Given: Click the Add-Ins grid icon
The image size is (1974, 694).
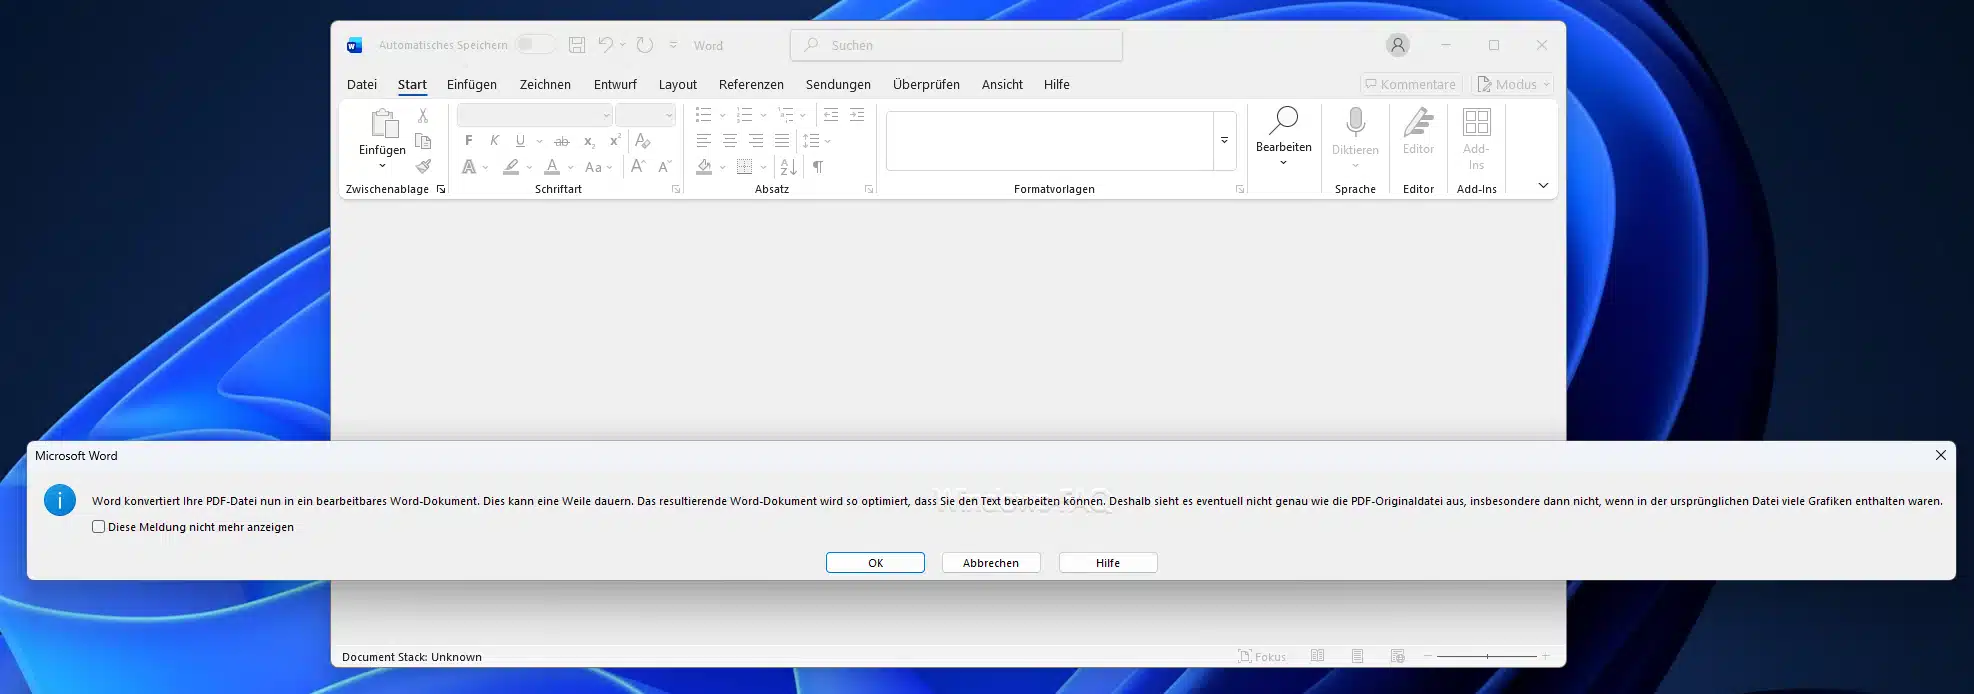Looking at the screenshot, I should click(1476, 123).
